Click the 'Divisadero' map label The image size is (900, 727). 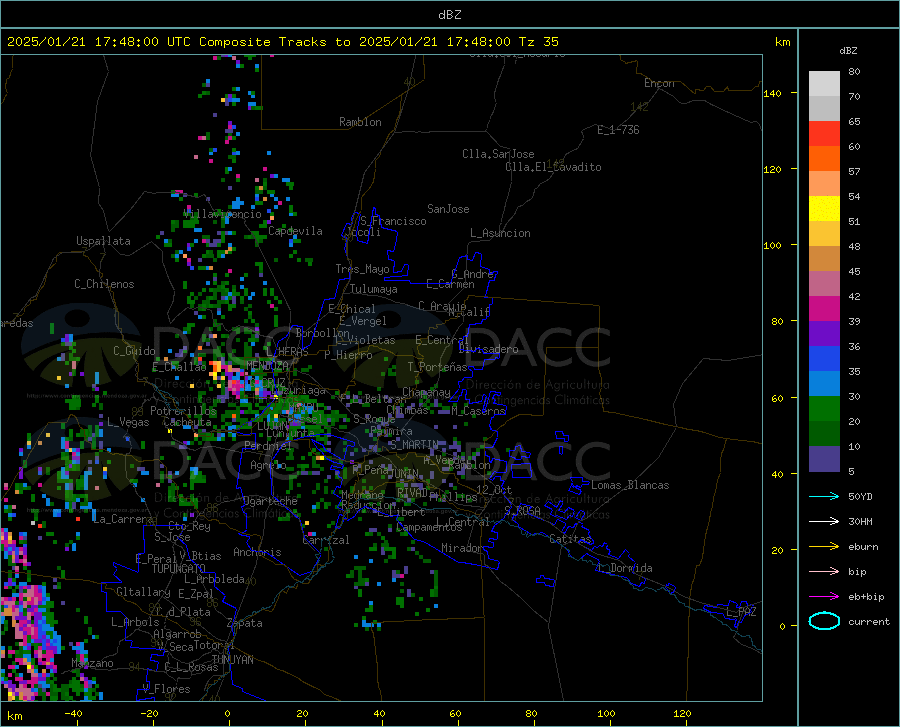(488, 349)
